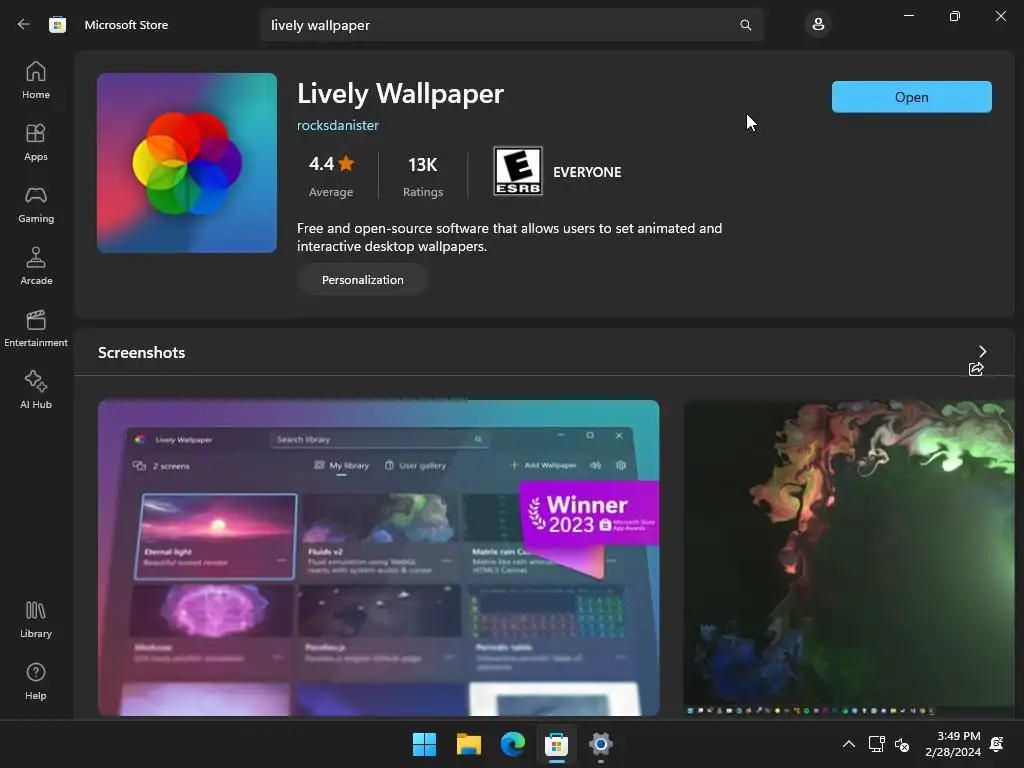Open Home in the sidebar
This screenshot has width=1024, height=768.
[x=36, y=80]
